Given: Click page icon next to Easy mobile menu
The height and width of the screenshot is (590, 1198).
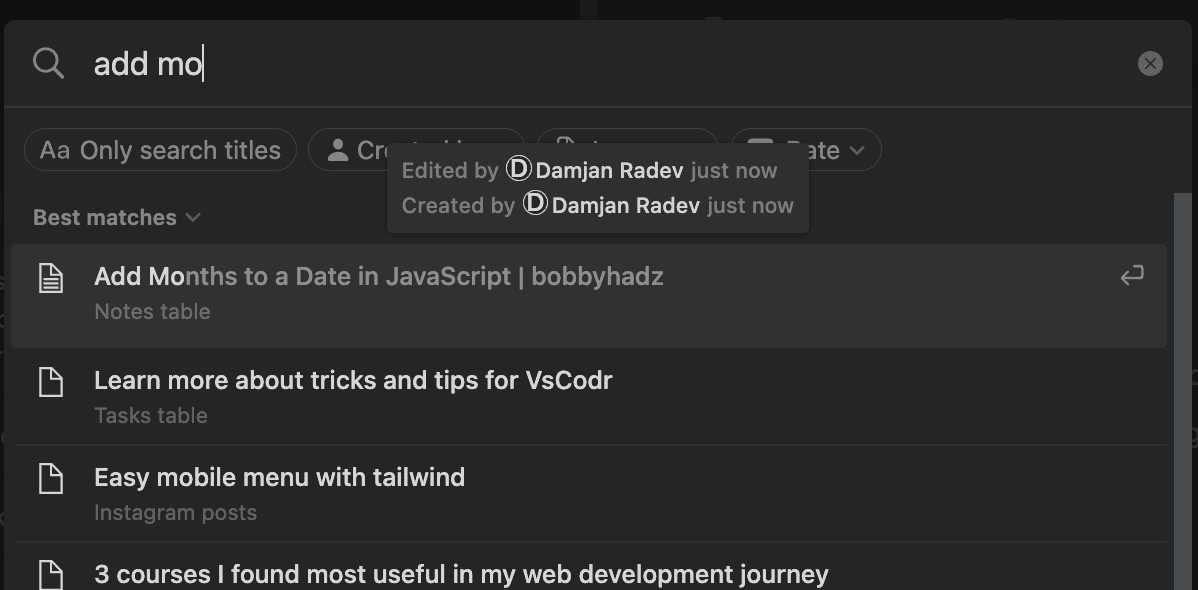Looking at the screenshot, I should 51,478.
